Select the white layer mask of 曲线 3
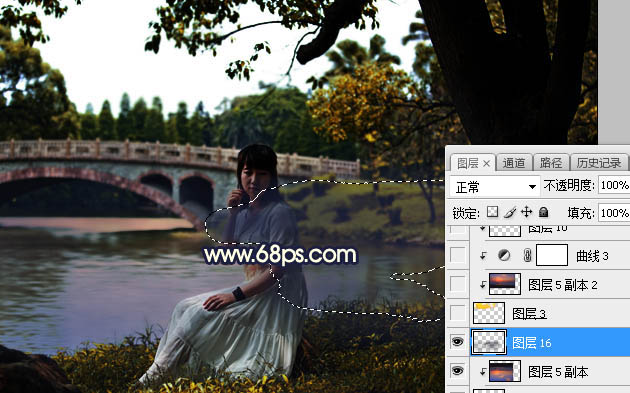The image size is (630, 393). (552, 255)
